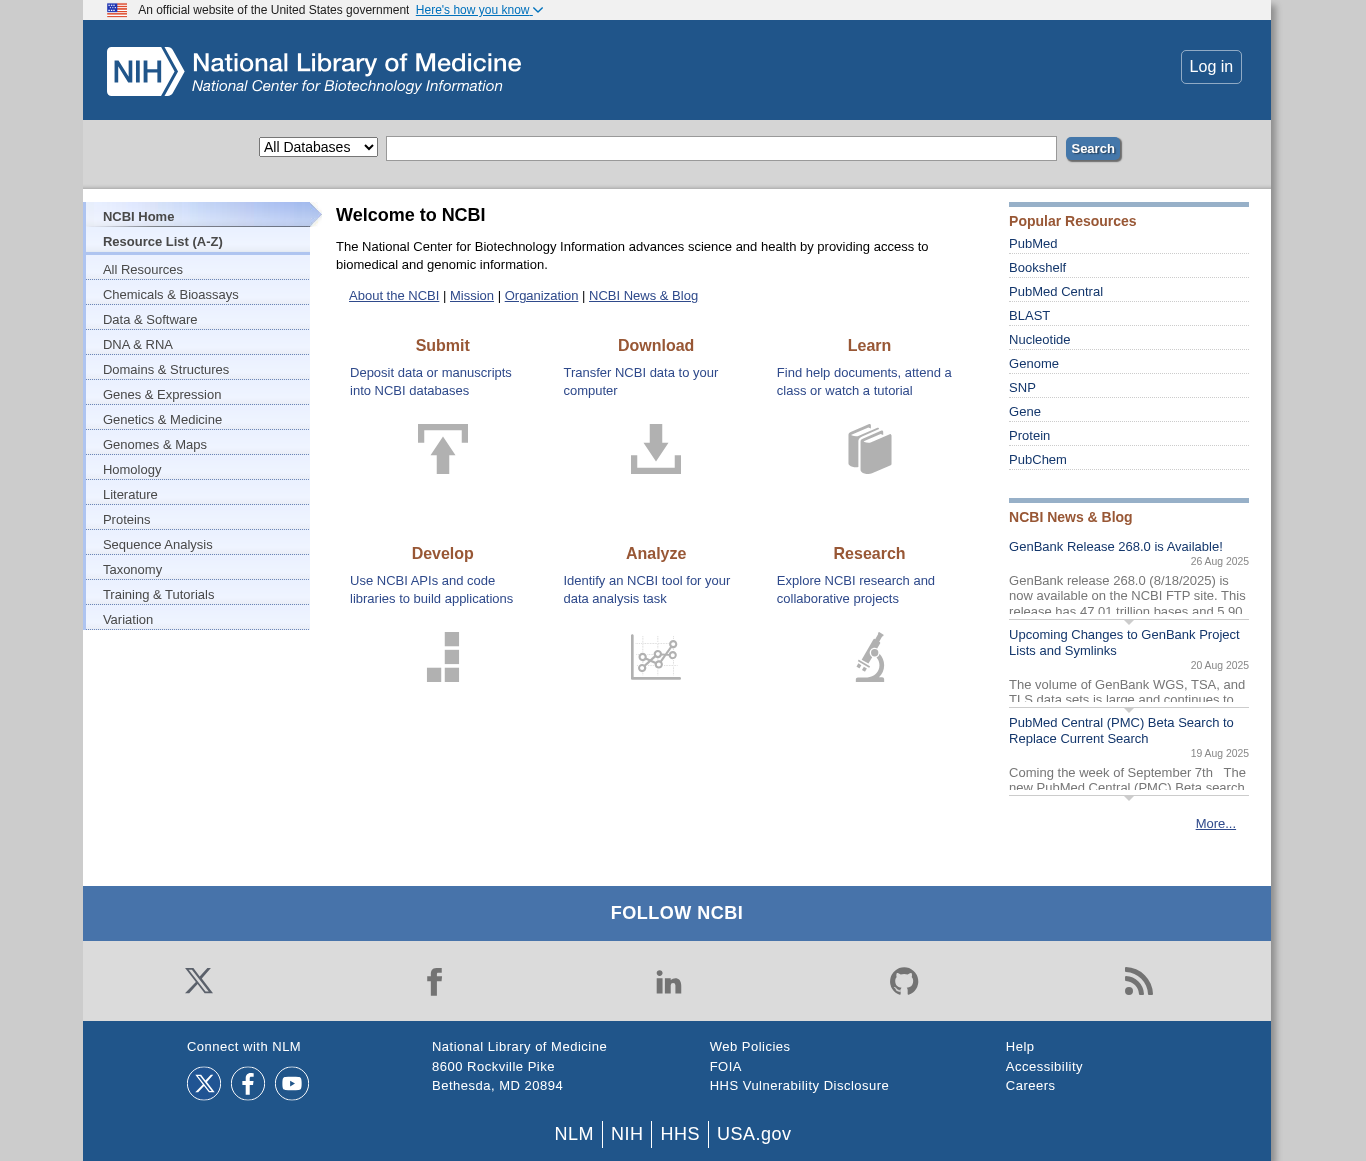Open the SNP link in Popular Resources
The height and width of the screenshot is (1161, 1366).
(x=1022, y=388)
